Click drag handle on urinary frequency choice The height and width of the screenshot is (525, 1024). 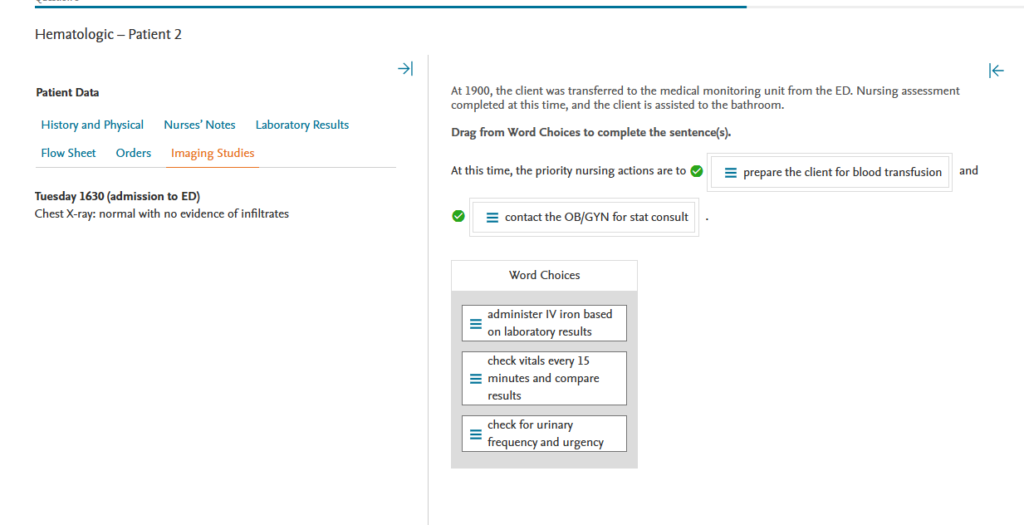coord(476,434)
